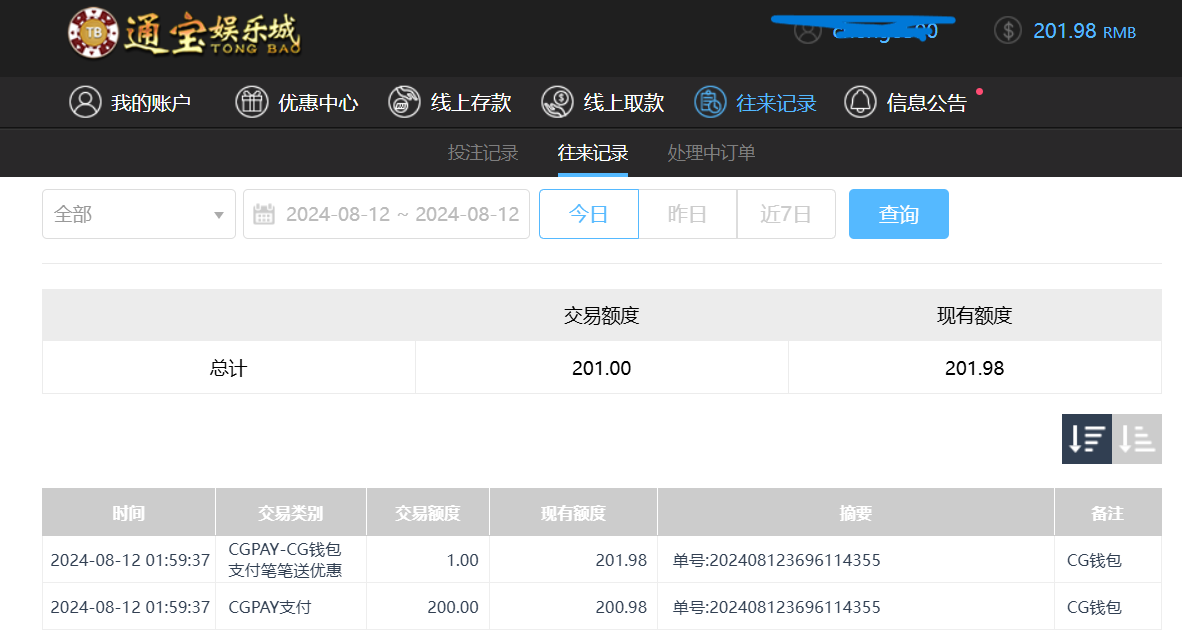Image resolution: width=1182 pixels, height=644 pixels.
Task: Select the 今日 date filter
Action: click(588, 214)
